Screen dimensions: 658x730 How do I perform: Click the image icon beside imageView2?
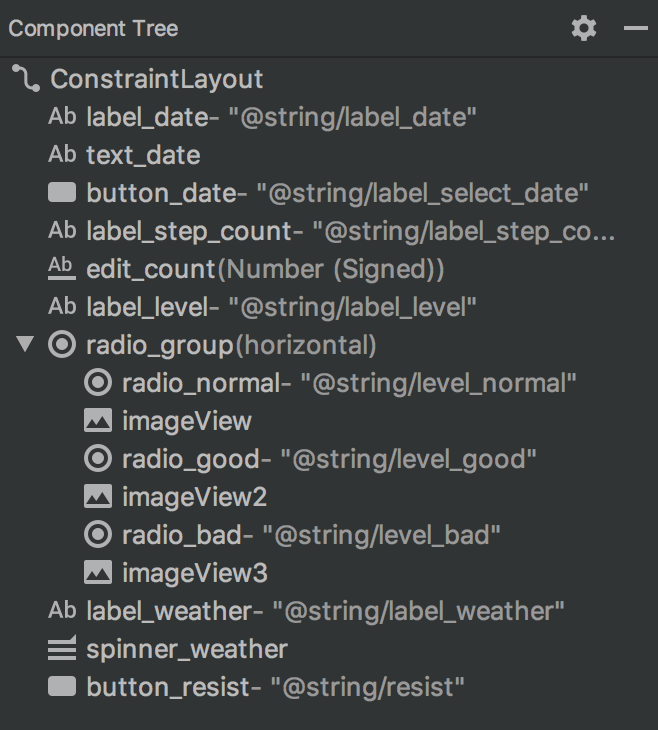(x=98, y=496)
